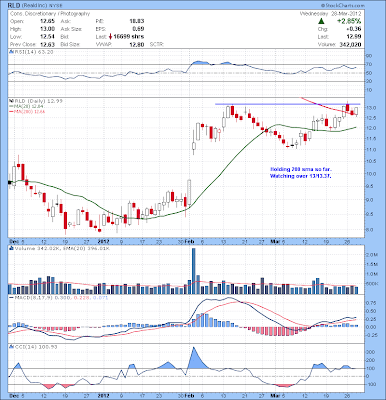Click the EPS value 0.69
This screenshot has height=400, width=386.
coord(138,29)
